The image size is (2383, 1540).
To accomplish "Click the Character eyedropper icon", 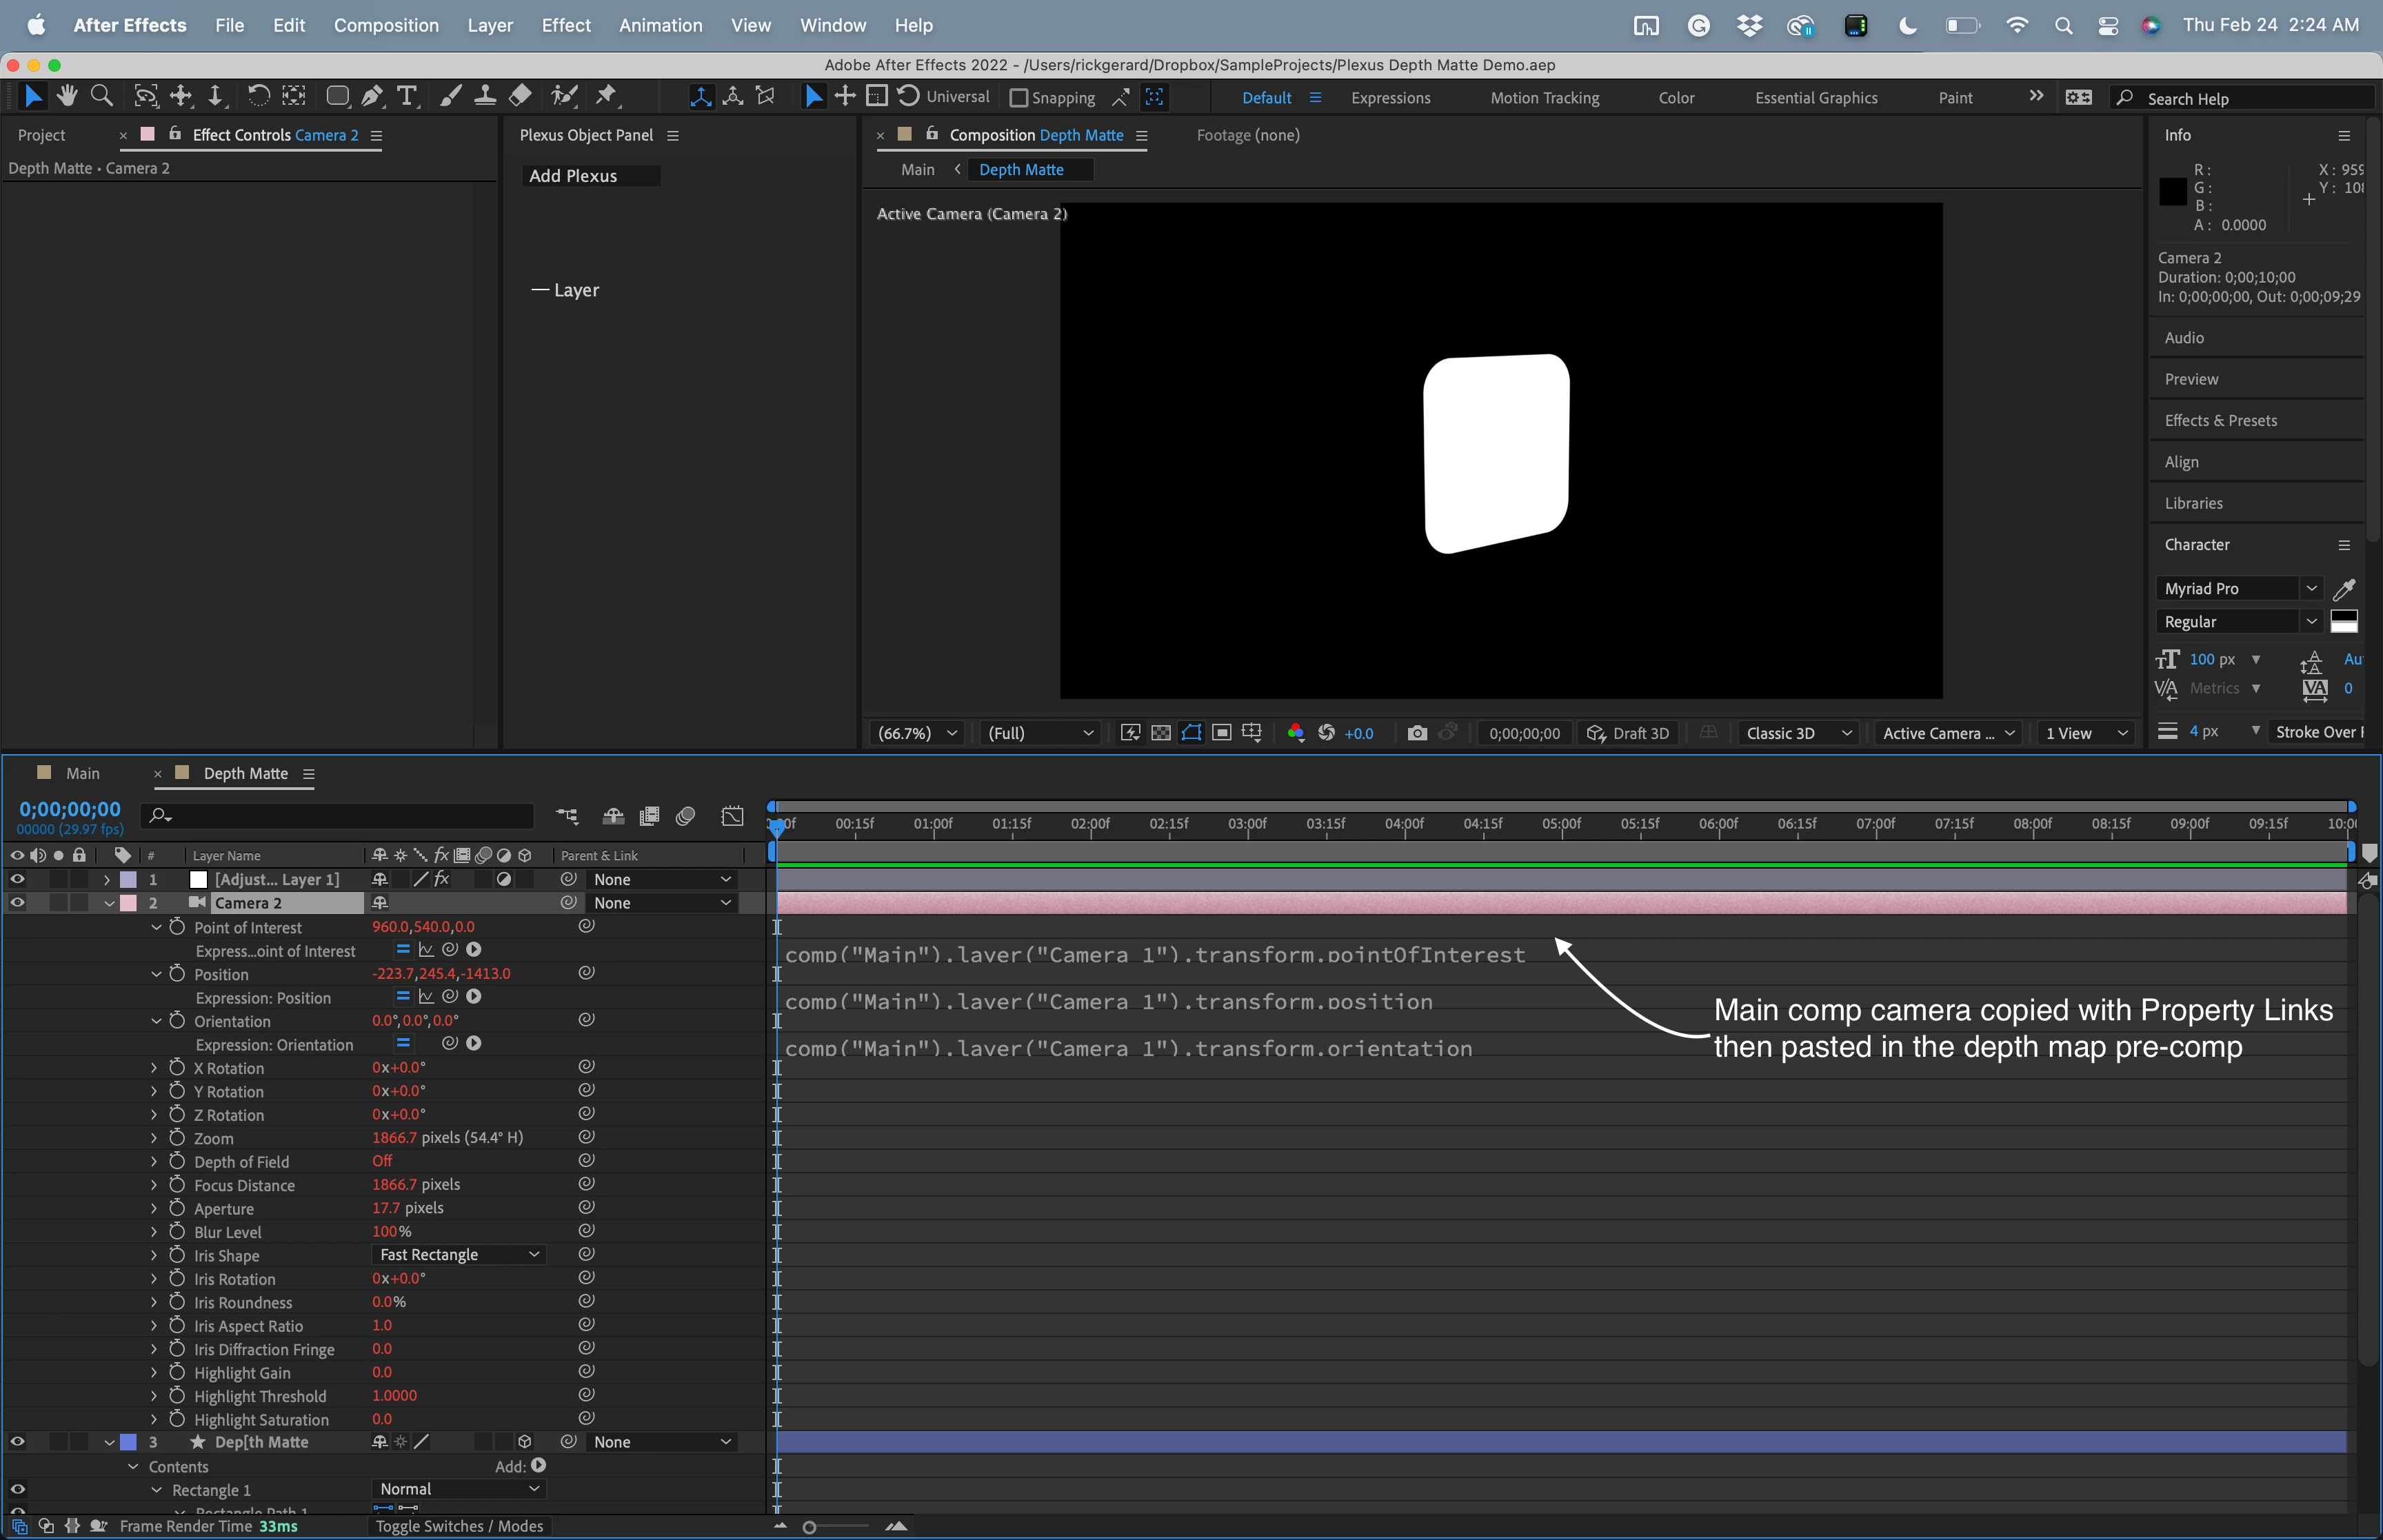I will tap(2343, 589).
